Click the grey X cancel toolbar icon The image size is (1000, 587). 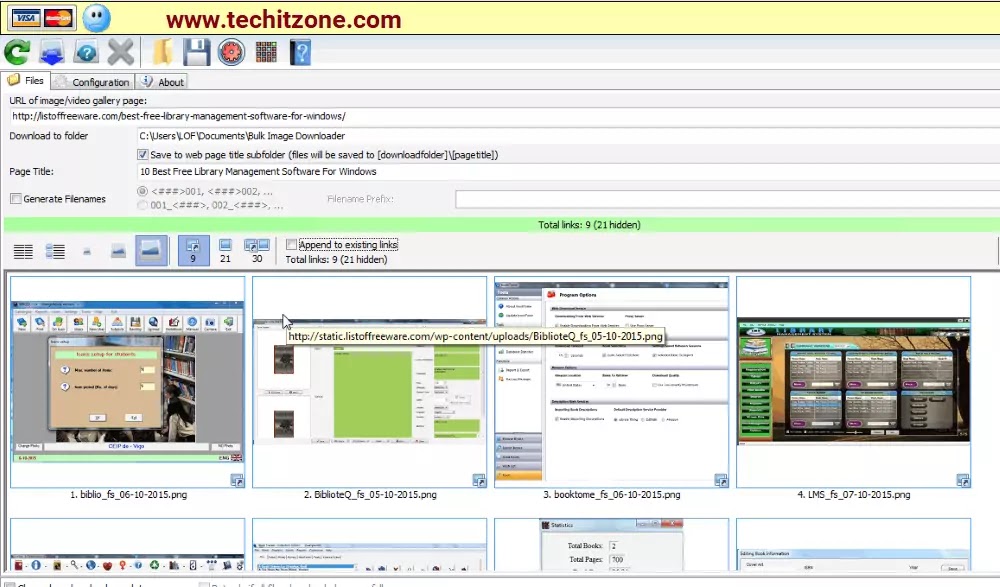coord(120,52)
